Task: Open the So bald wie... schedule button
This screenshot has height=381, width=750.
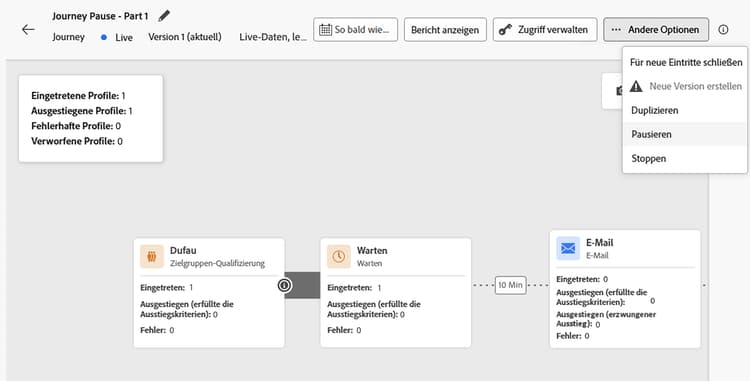Action: point(355,30)
